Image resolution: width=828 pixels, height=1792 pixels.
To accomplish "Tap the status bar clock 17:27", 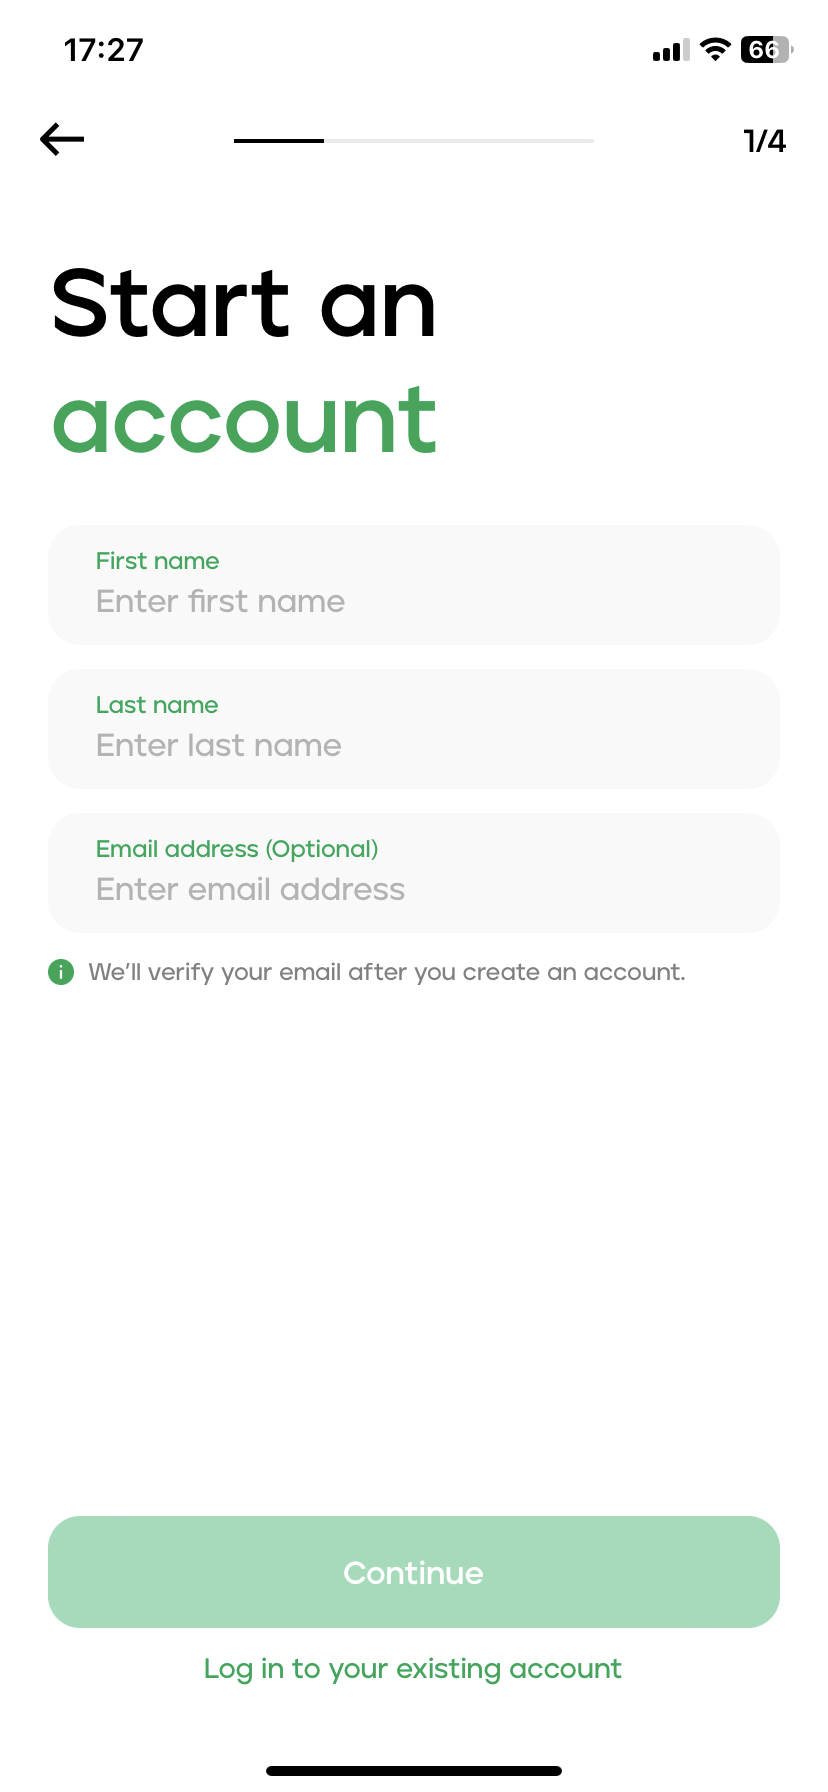I will (104, 50).
